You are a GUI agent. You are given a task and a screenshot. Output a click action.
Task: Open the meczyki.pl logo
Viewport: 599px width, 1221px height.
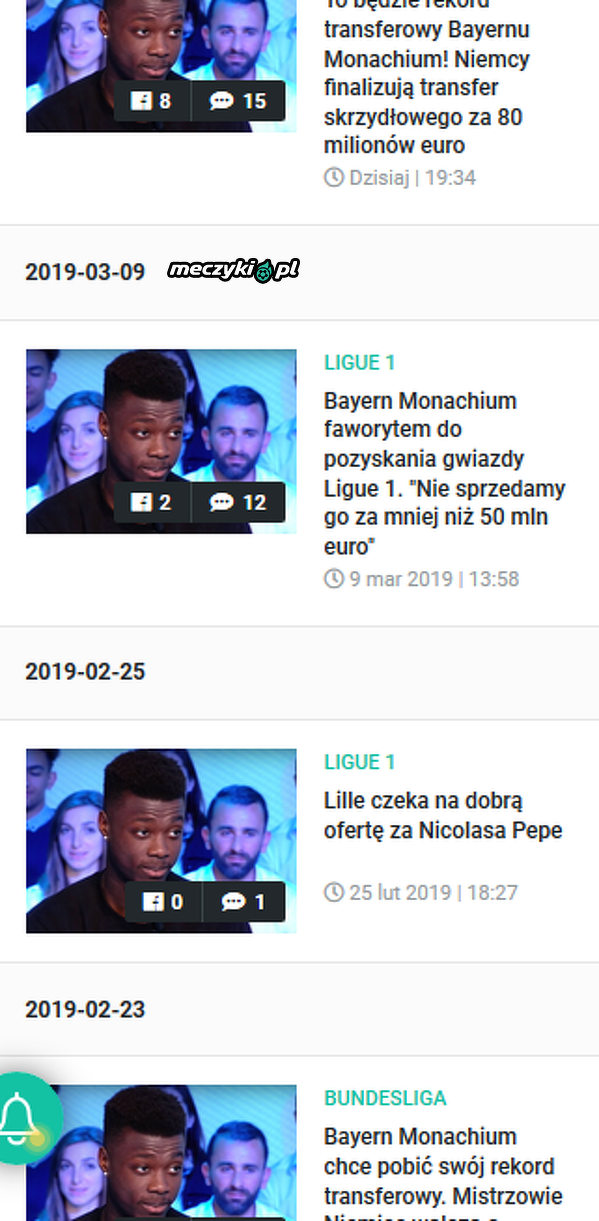pos(233,270)
